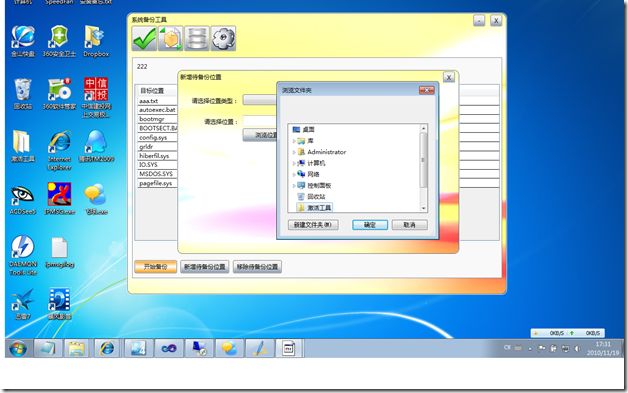This screenshot has width=628, height=393.
Task: Click the orange 开始备份 button
Action: [x=155, y=267]
